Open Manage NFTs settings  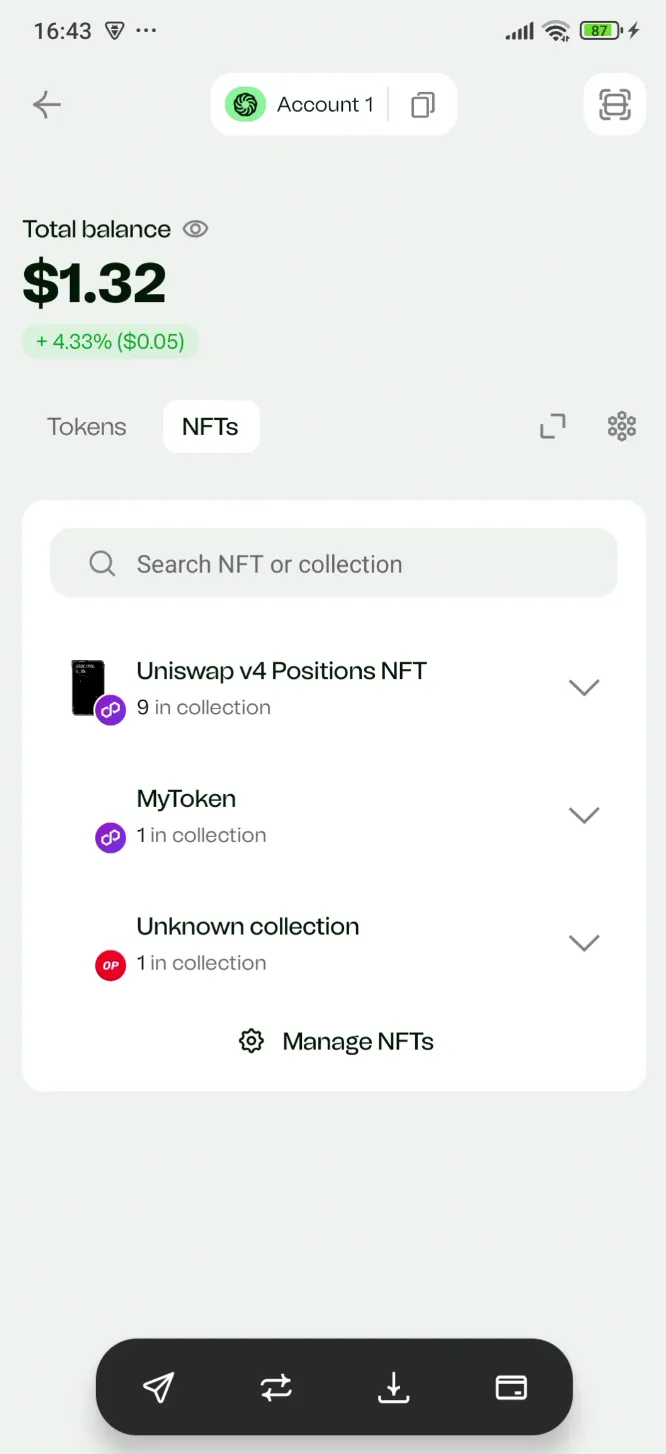(334, 1040)
